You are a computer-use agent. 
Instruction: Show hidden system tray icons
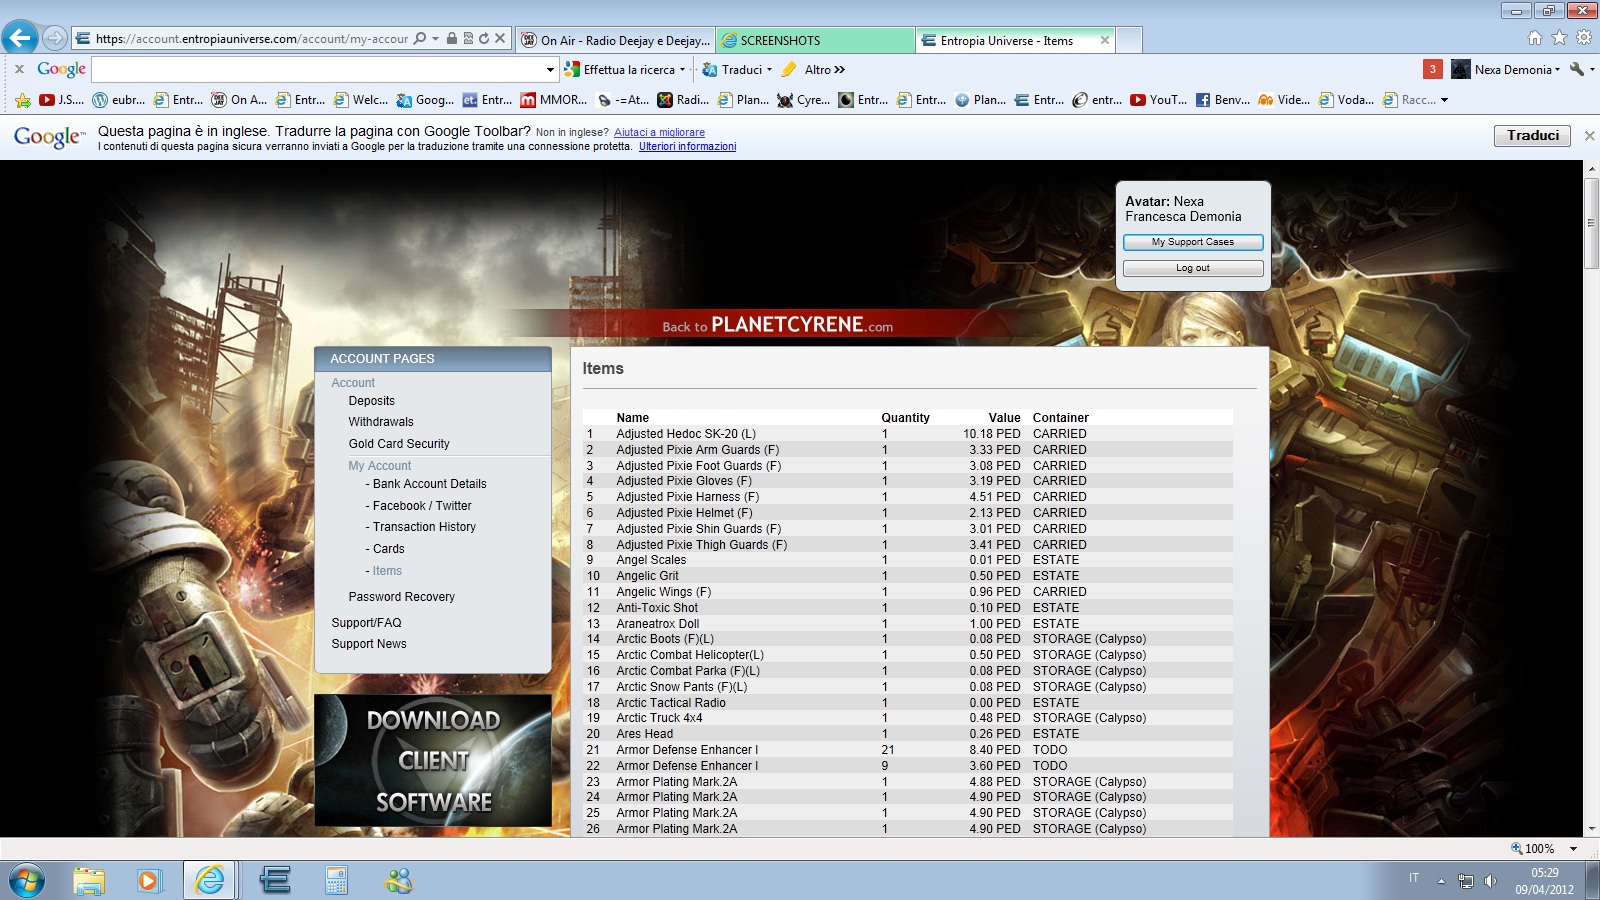click(1441, 881)
